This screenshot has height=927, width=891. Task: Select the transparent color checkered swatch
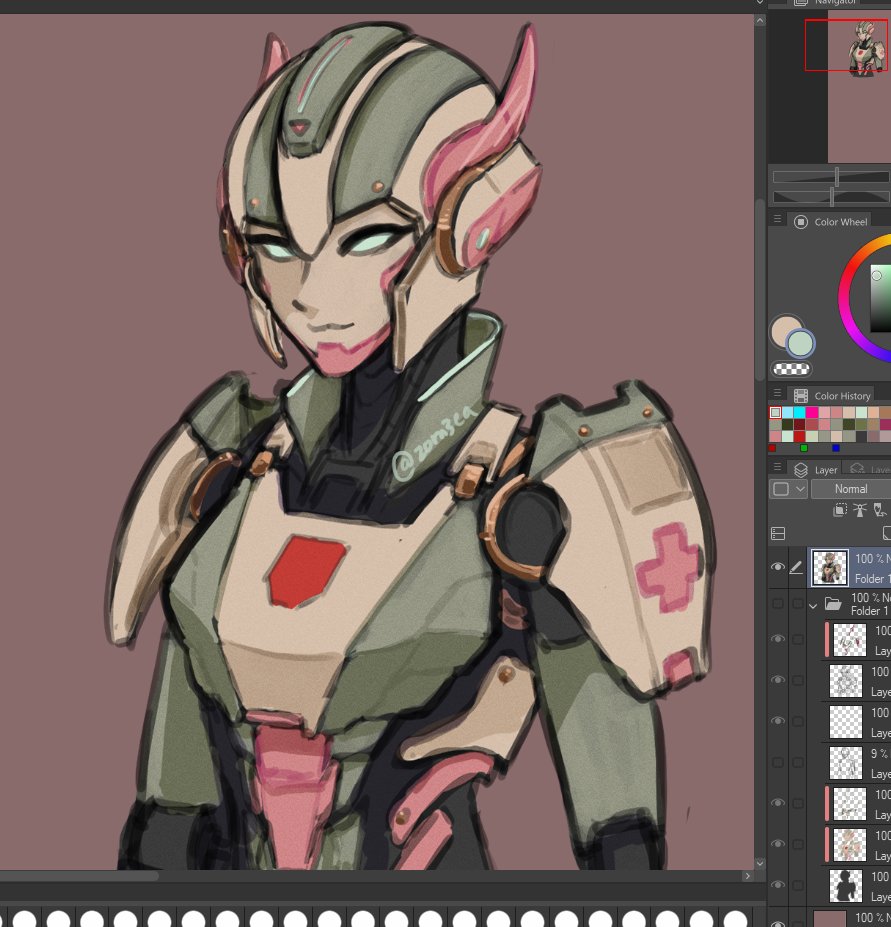point(792,369)
